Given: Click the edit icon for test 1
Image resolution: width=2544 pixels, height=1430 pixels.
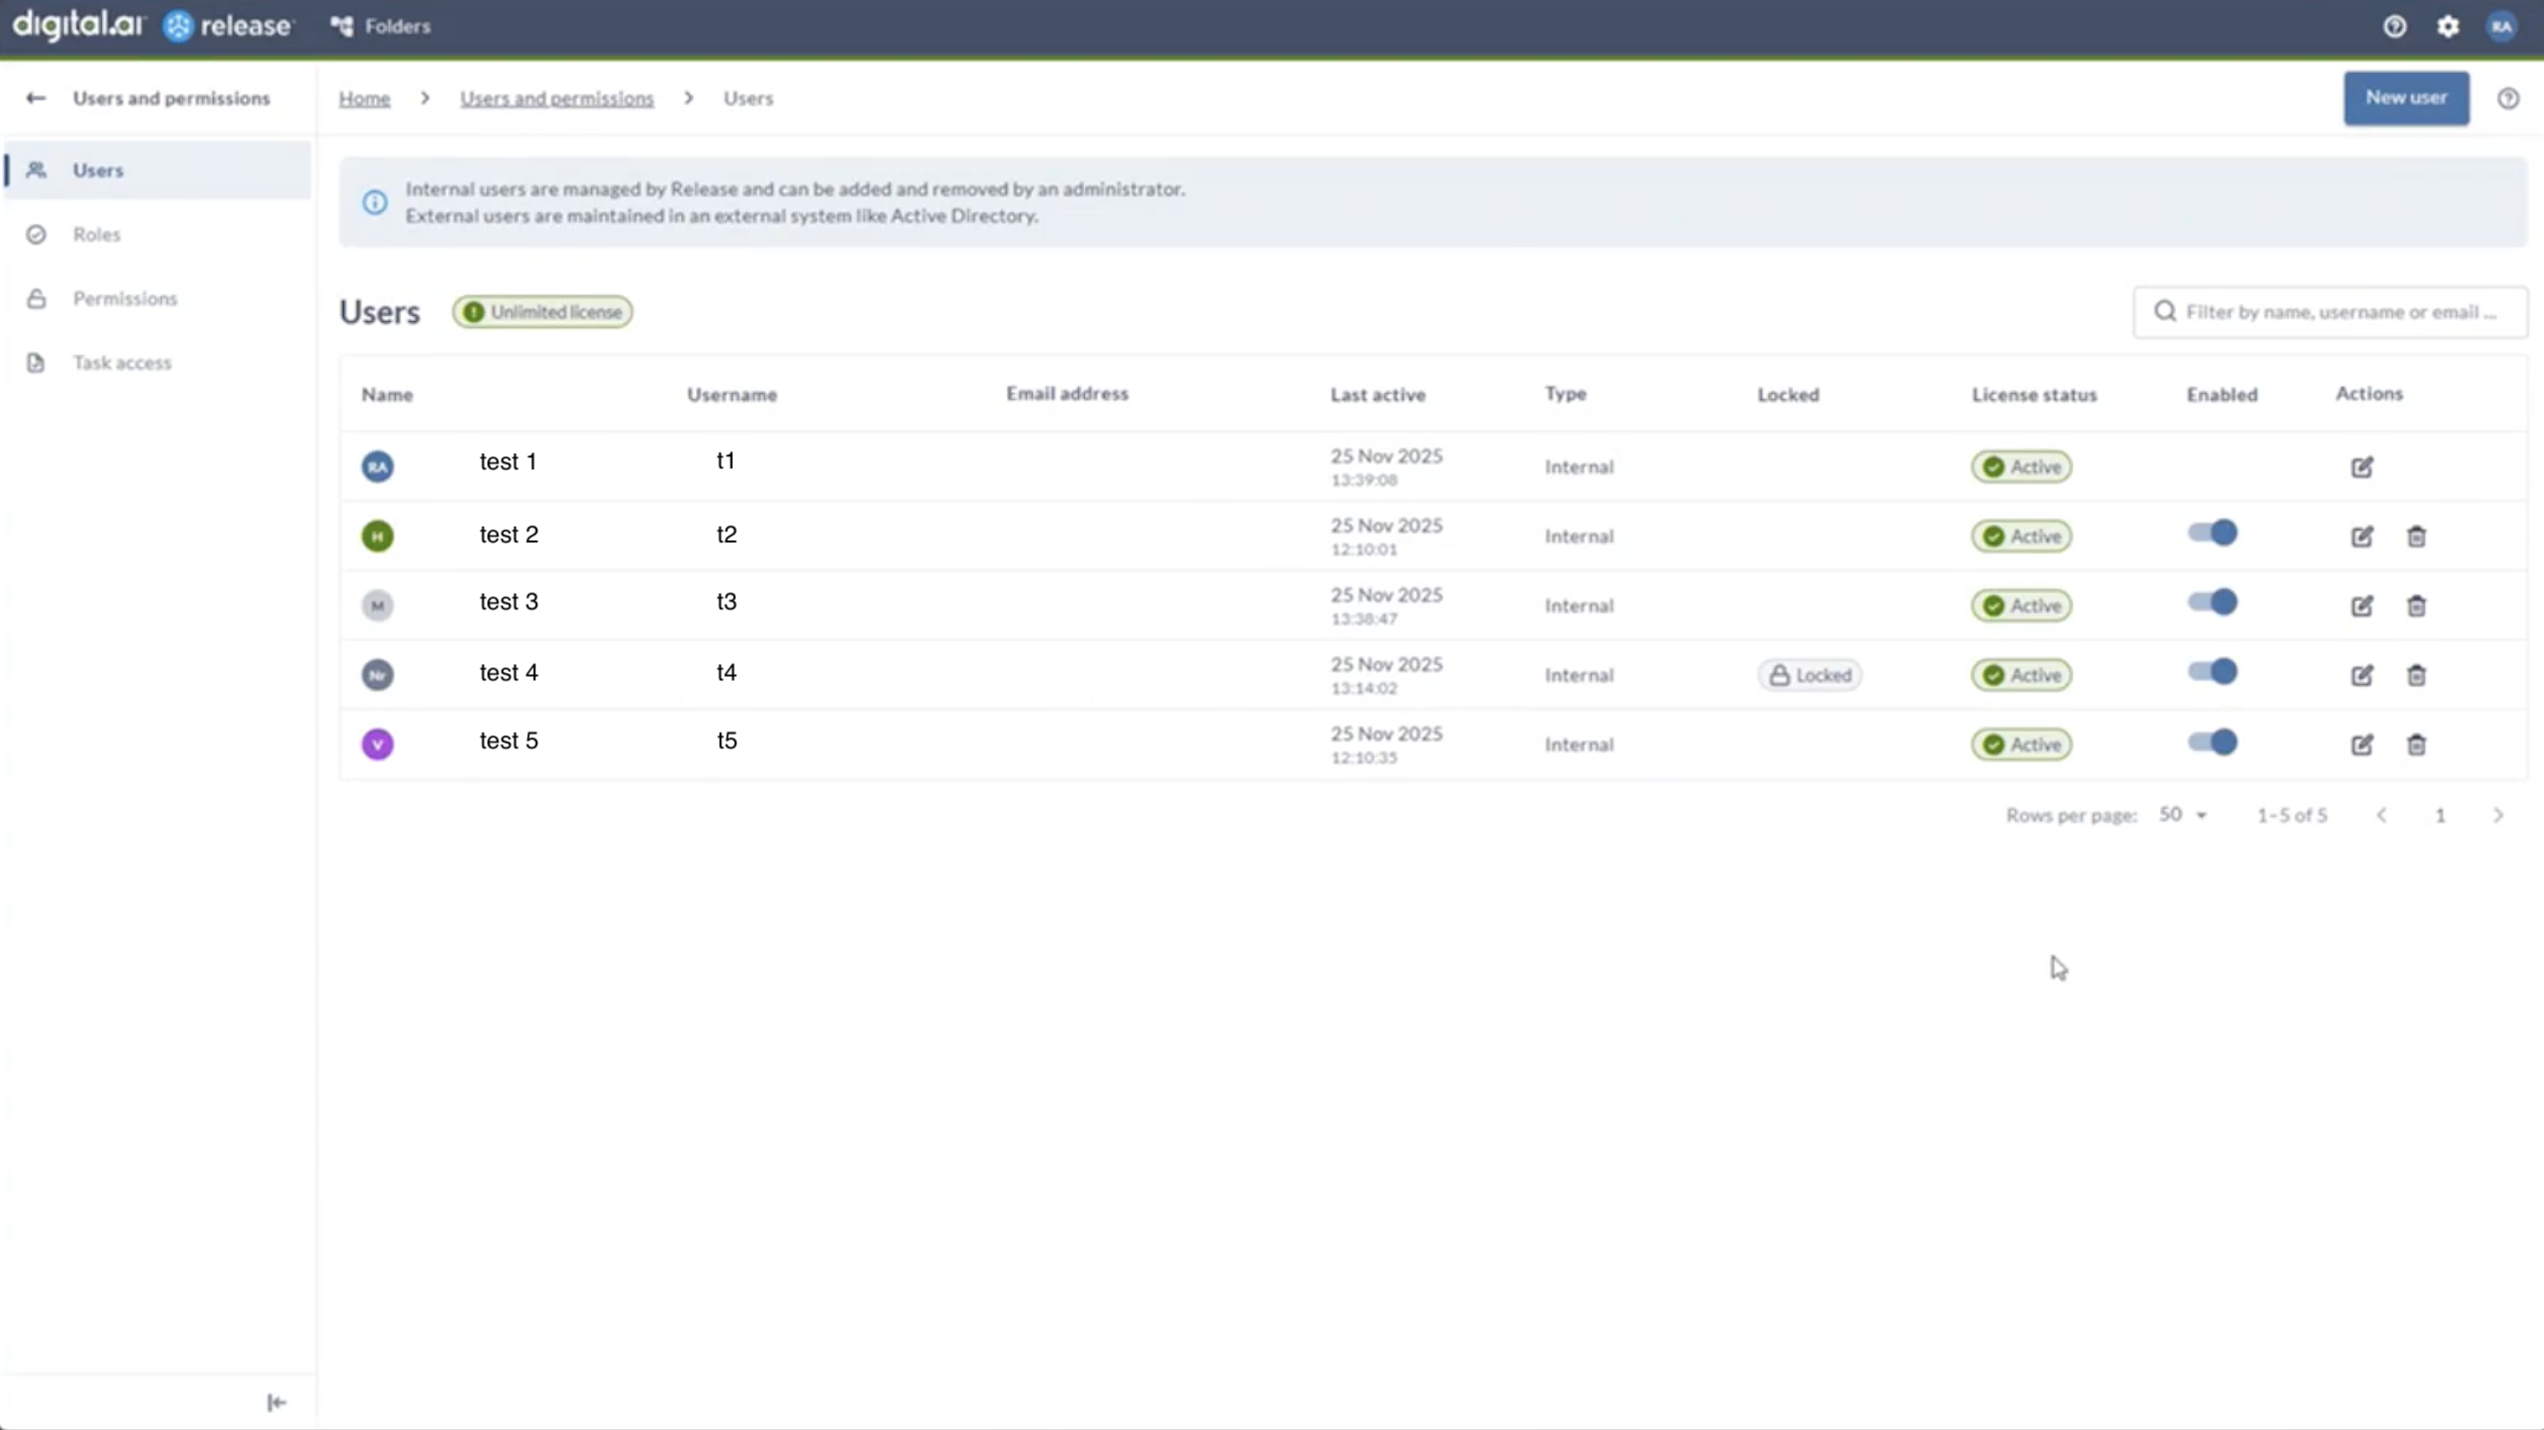Looking at the screenshot, I should pyautogui.click(x=2361, y=467).
